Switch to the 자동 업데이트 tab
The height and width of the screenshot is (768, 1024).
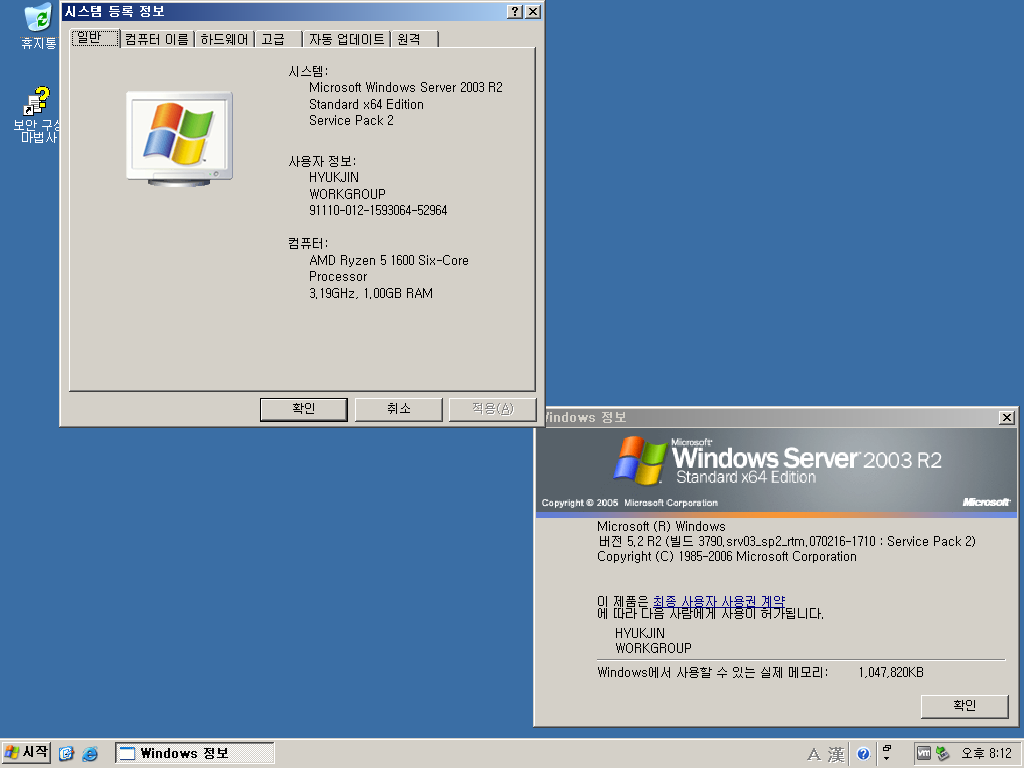tap(346, 39)
